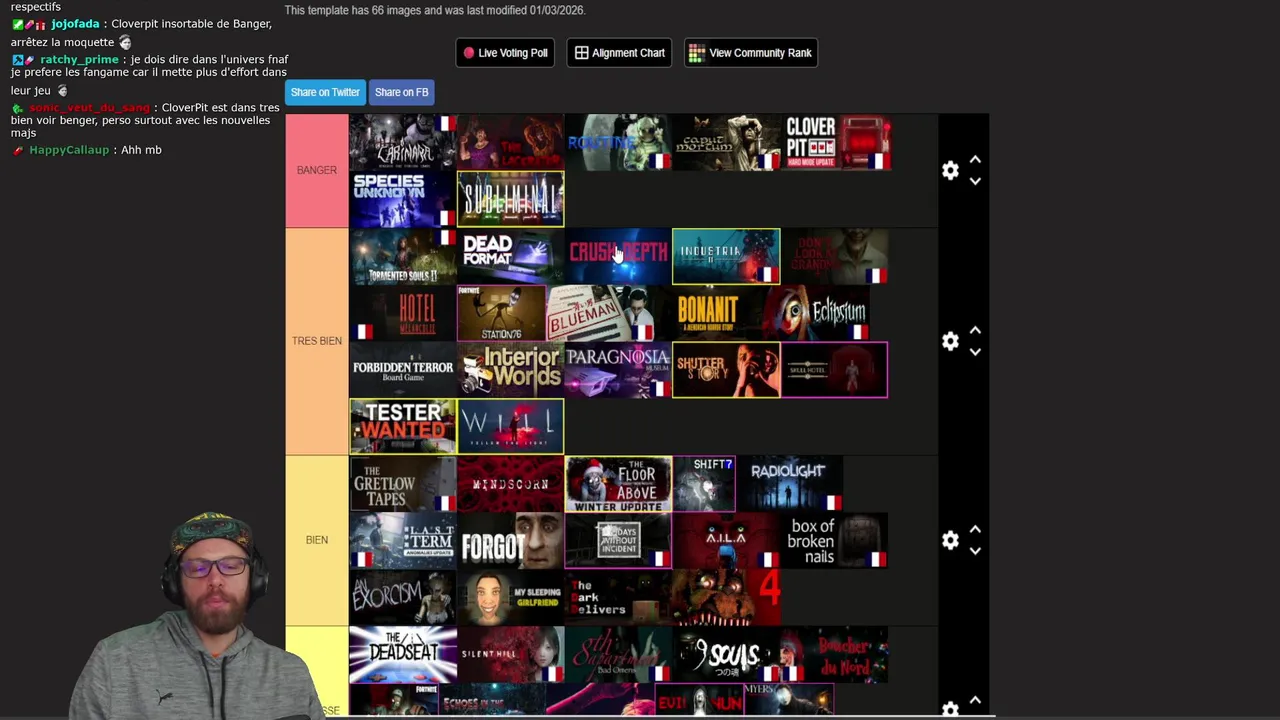Click the Last Term game tile
The width and height of the screenshot is (1280, 720).
click(402, 541)
